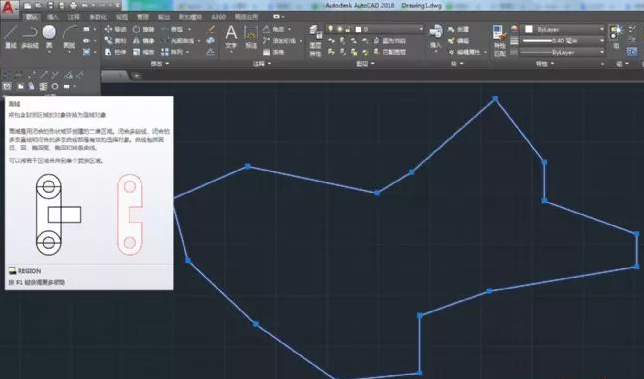Open the AutoCAD application menu (red A)
The image size is (644, 379).
click(x=9, y=8)
